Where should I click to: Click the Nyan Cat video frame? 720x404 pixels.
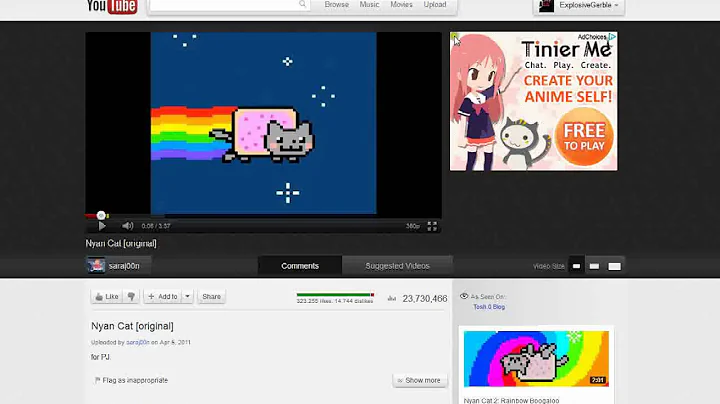coord(263,123)
